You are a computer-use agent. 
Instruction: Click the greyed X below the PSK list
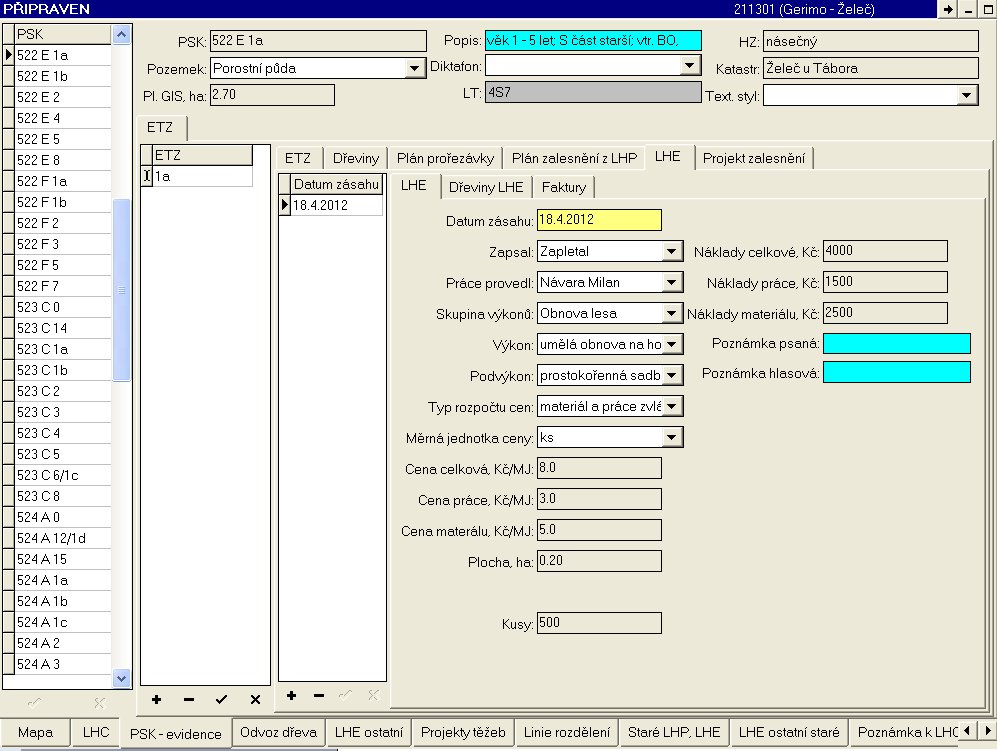(x=99, y=703)
